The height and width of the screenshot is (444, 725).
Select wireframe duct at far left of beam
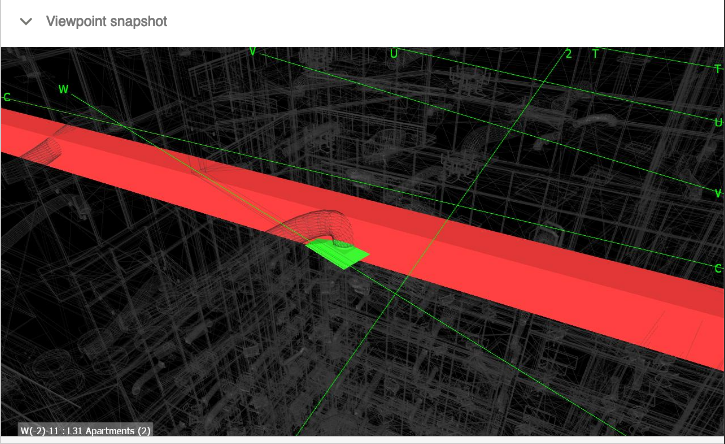[x=43, y=150]
